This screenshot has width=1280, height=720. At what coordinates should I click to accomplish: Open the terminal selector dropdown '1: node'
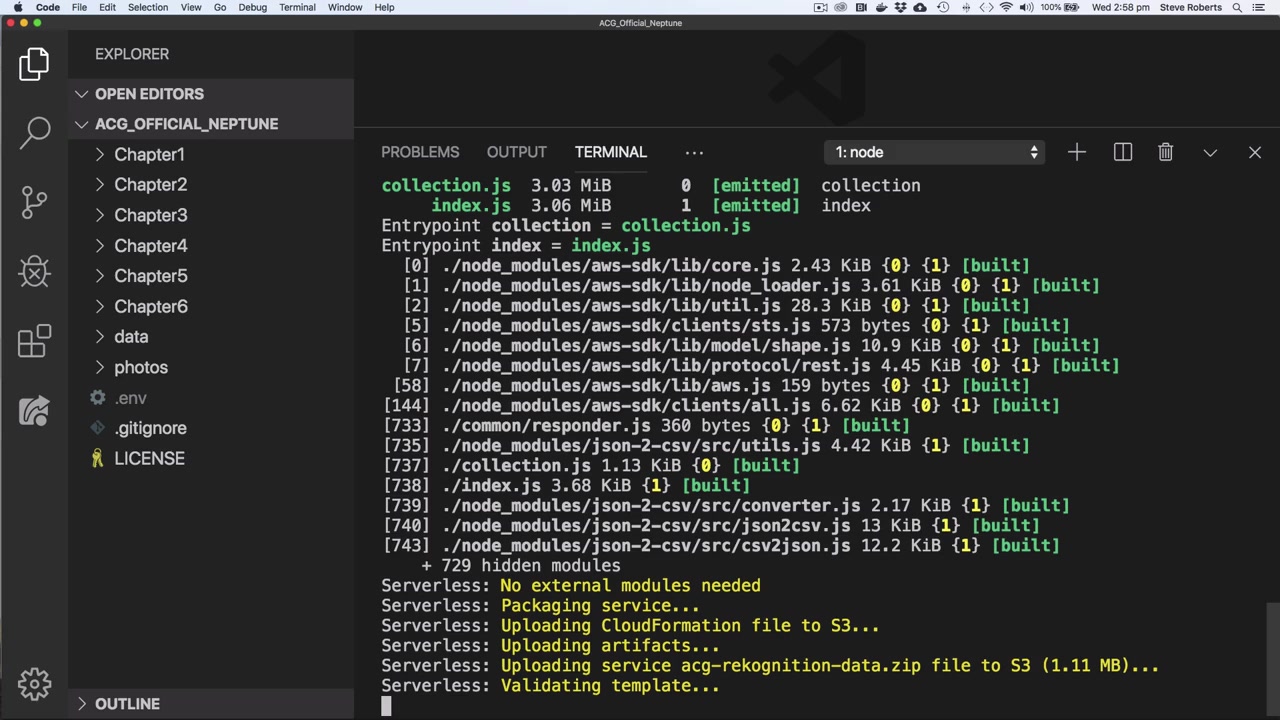click(x=937, y=152)
